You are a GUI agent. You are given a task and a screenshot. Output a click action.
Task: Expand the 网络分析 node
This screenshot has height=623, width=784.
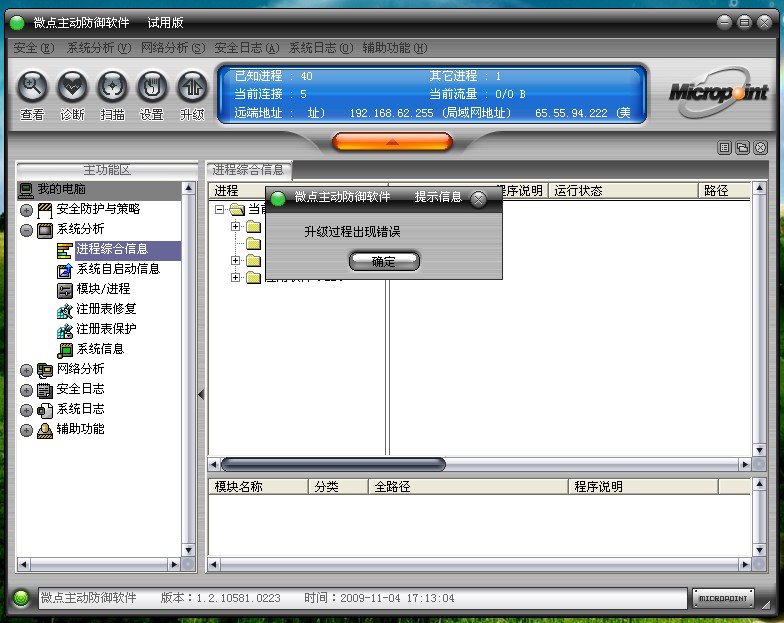tap(26, 370)
